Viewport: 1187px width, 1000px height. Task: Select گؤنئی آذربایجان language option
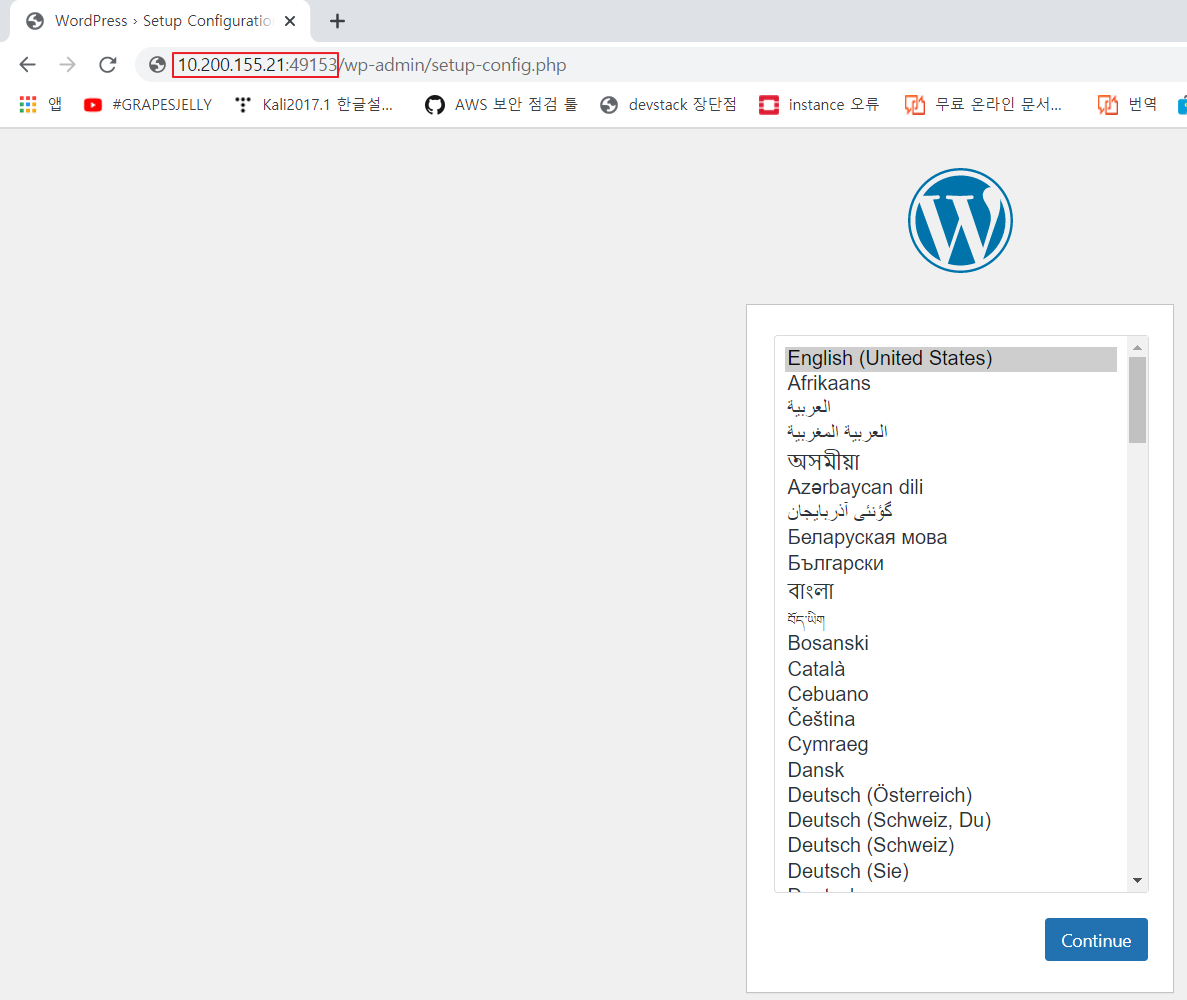pyautogui.click(x=951, y=512)
